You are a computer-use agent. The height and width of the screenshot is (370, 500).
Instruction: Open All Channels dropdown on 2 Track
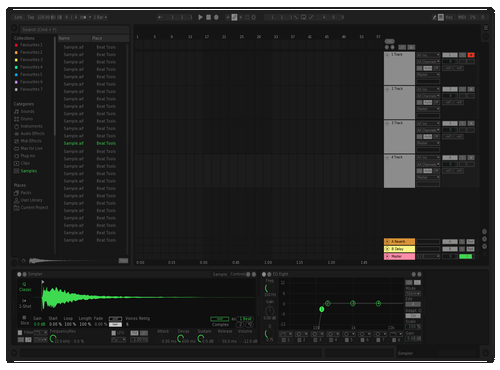[428, 96]
